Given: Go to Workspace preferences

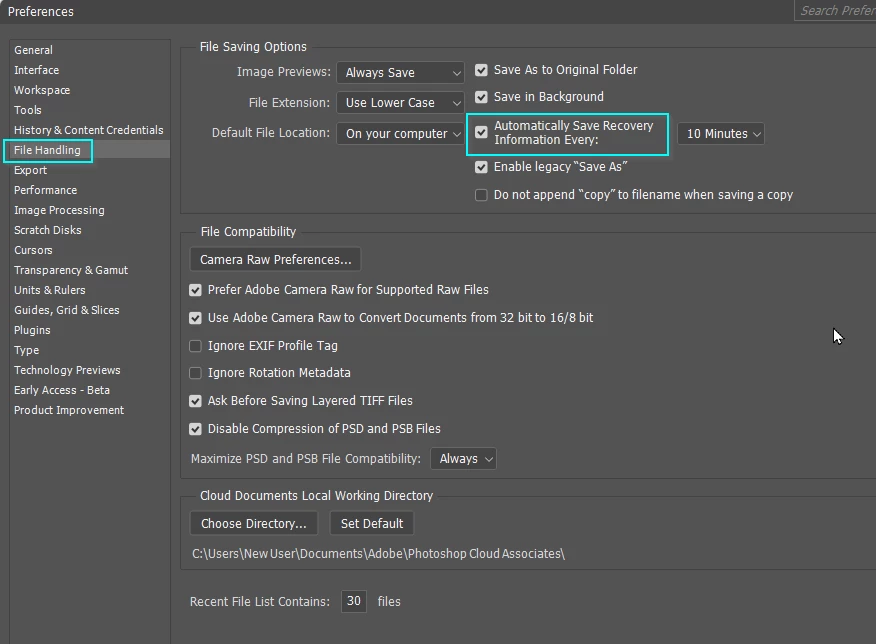Looking at the screenshot, I should click(42, 90).
